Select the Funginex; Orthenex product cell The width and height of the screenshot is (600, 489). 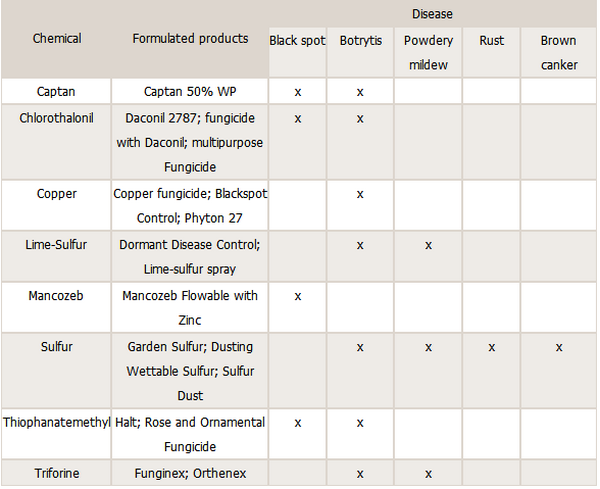pyautogui.click(x=190, y=473)
